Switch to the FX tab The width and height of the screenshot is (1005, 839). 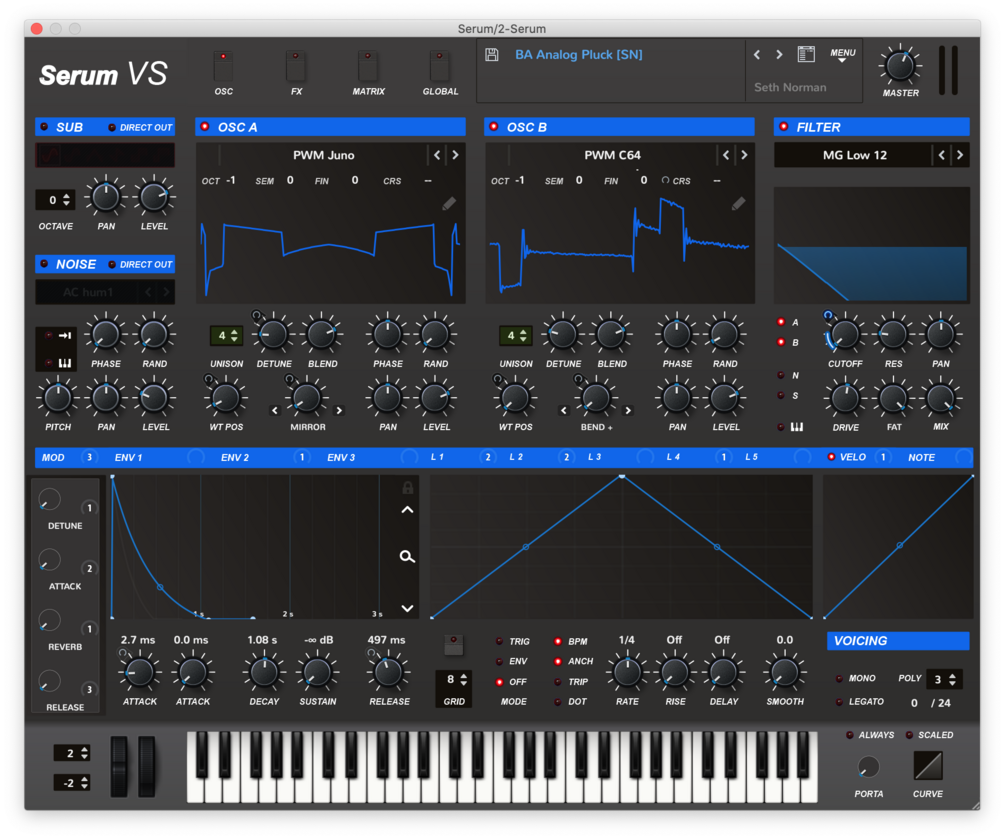coord(295,66)
